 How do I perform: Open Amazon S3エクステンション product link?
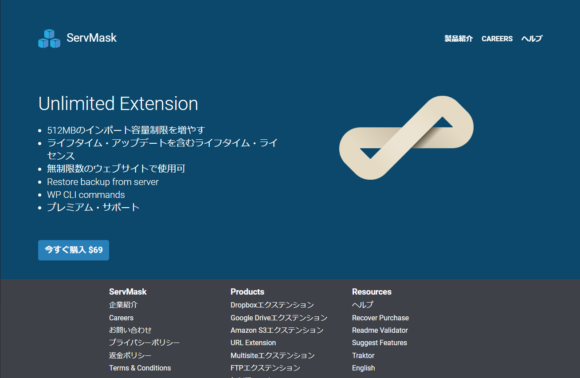coord(277,330)
